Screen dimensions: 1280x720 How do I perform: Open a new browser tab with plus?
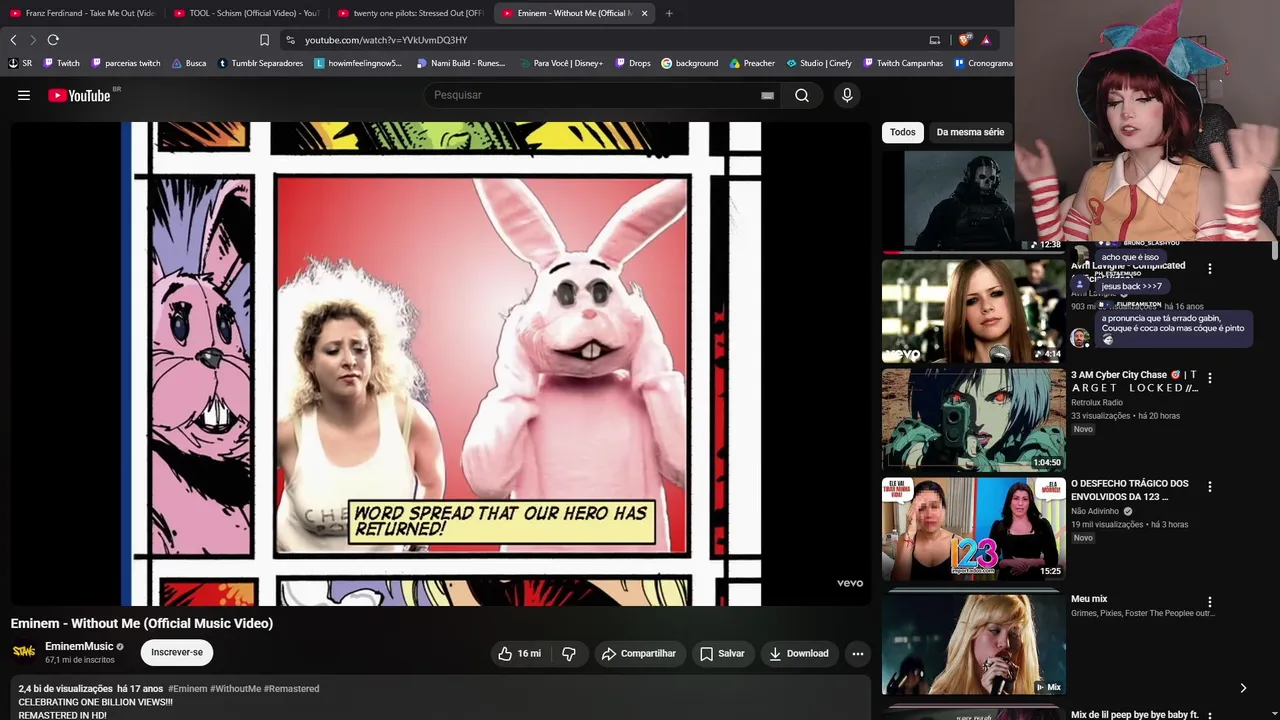pyautogui.click(x=669, y=13)
